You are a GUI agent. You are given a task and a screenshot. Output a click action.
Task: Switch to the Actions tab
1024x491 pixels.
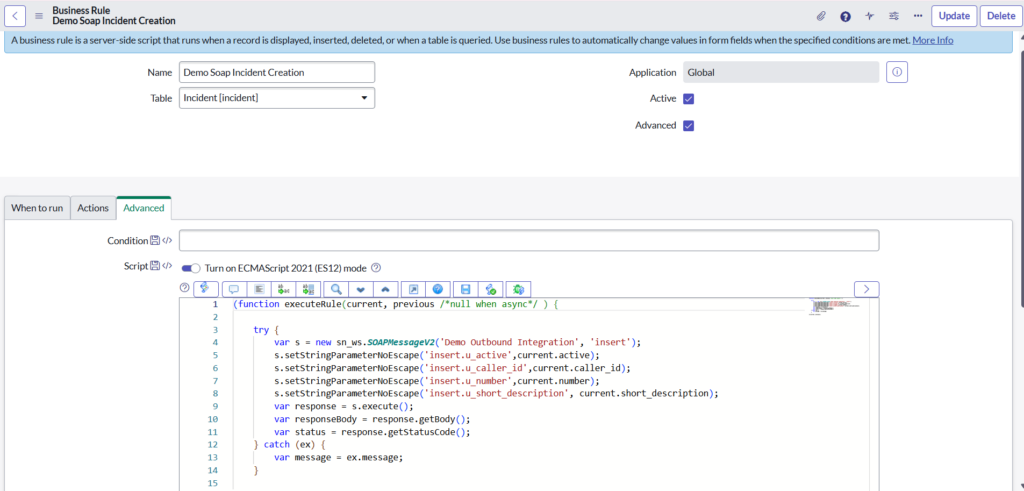coord(93,208)
